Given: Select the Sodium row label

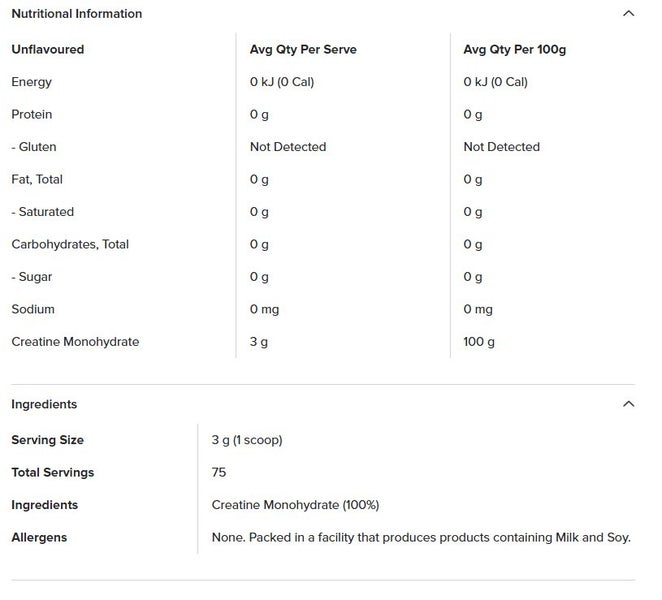Looking at the screenshot, I should (33, 309).
